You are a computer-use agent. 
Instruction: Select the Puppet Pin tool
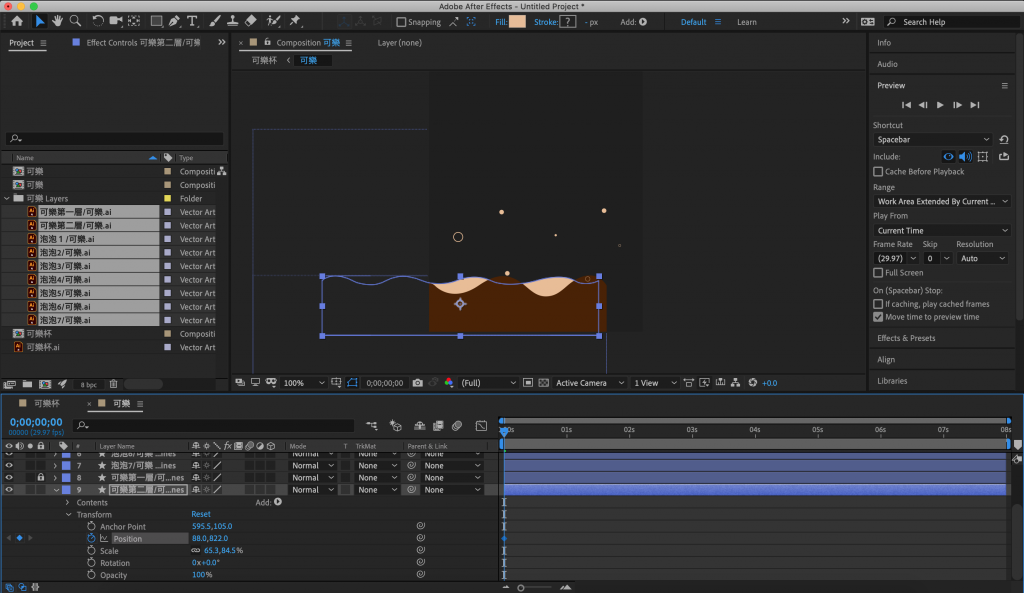click(296, 21)
